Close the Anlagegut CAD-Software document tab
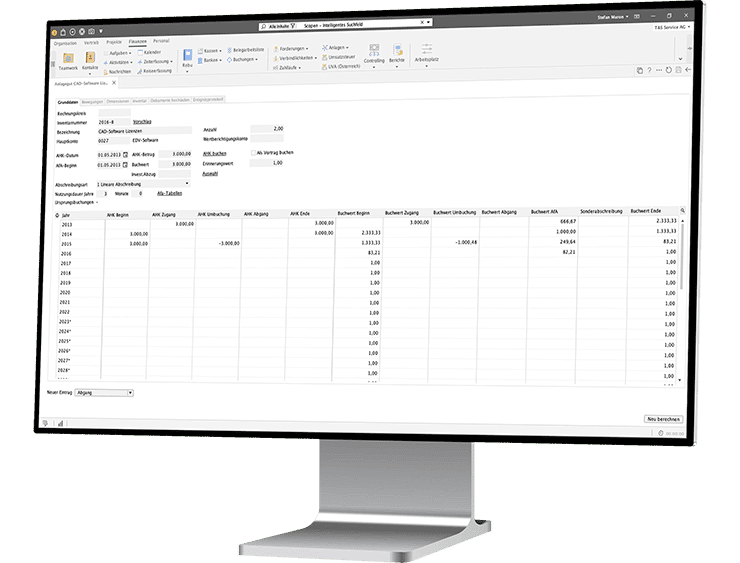740x563 pixels. [114, 83]
